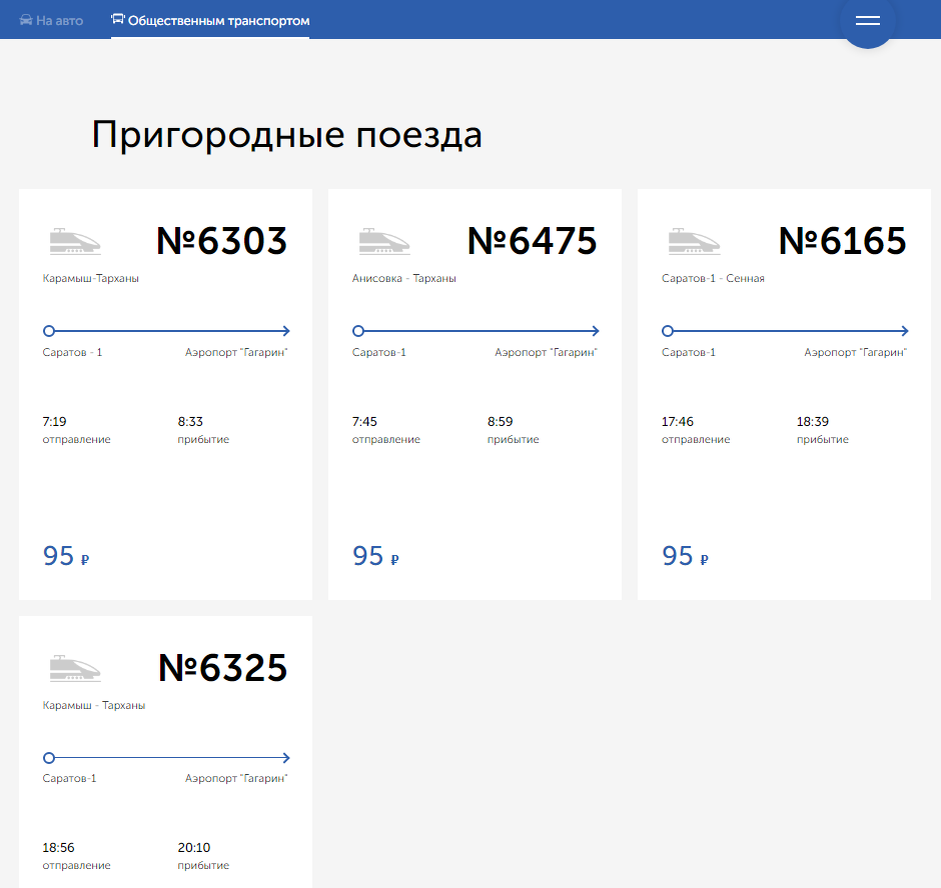Click прибытие label under 8:59

click(513, 440)
